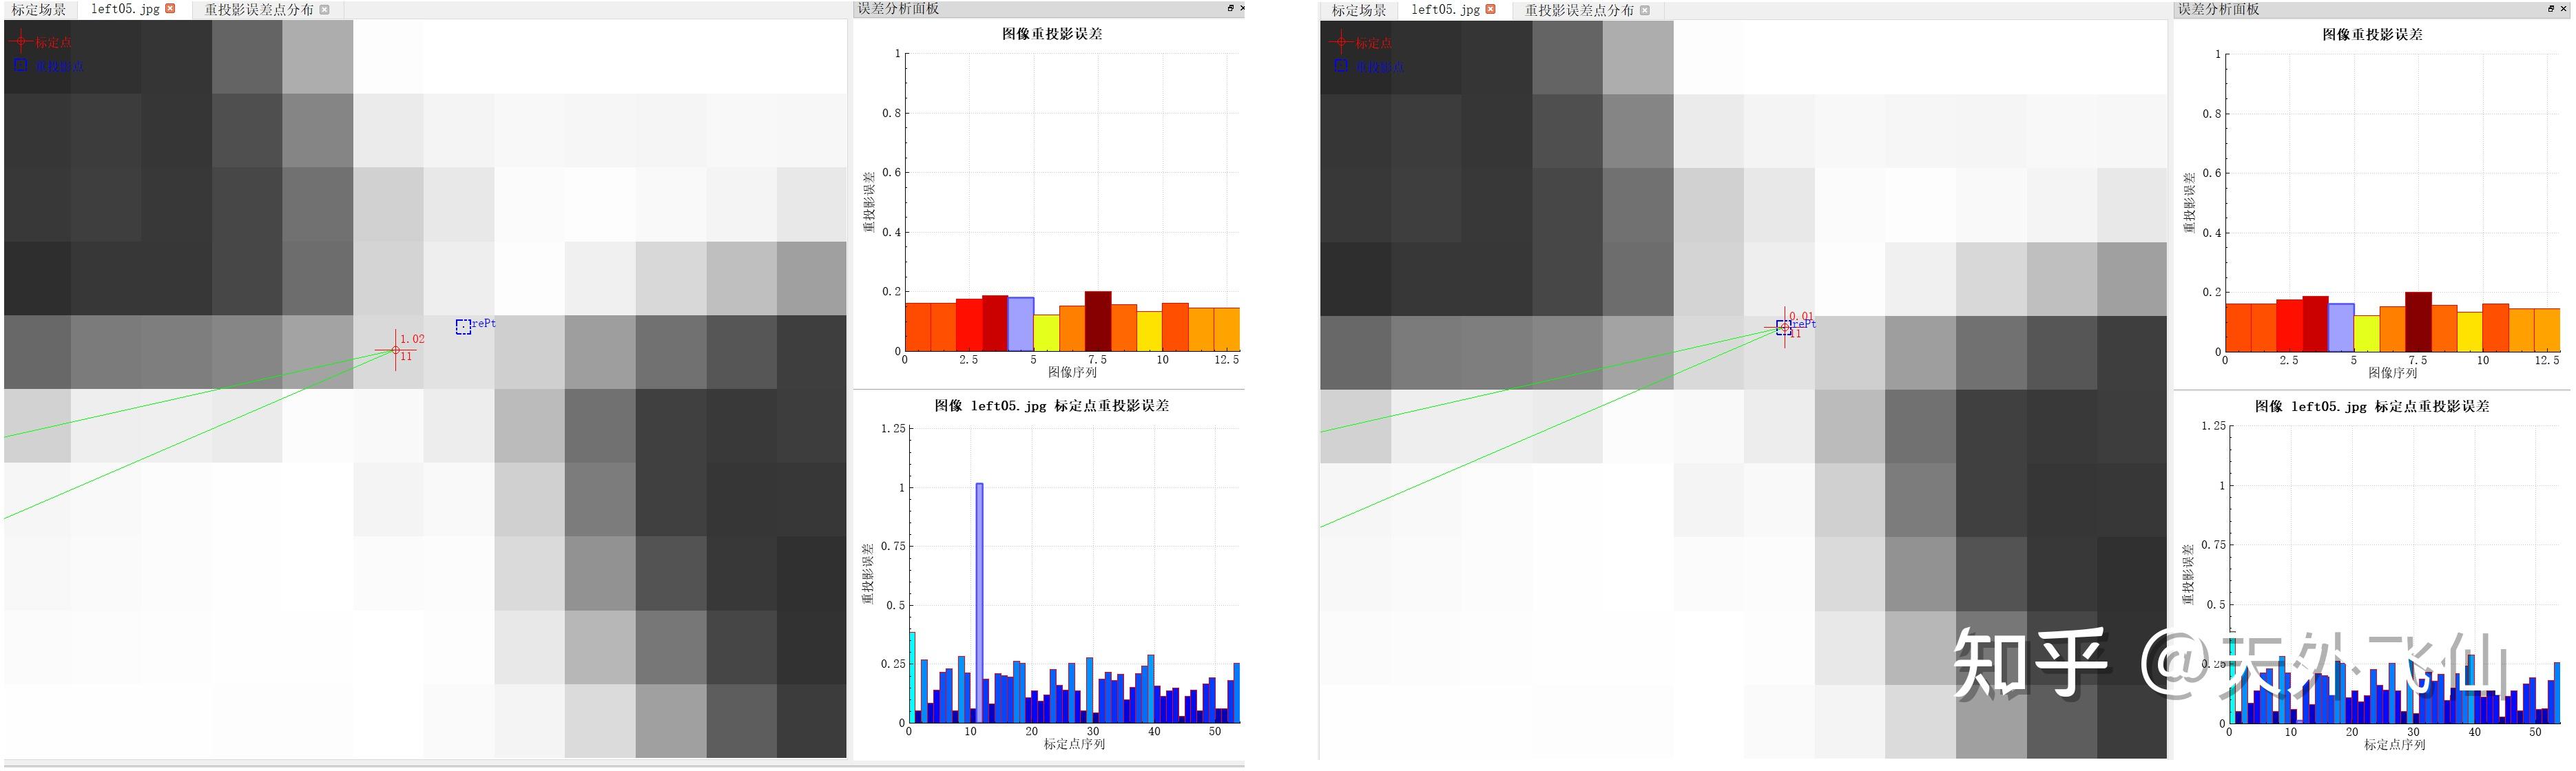
Task: Close the left05.jpg tab in left window
Action: [x=170, y=9]
